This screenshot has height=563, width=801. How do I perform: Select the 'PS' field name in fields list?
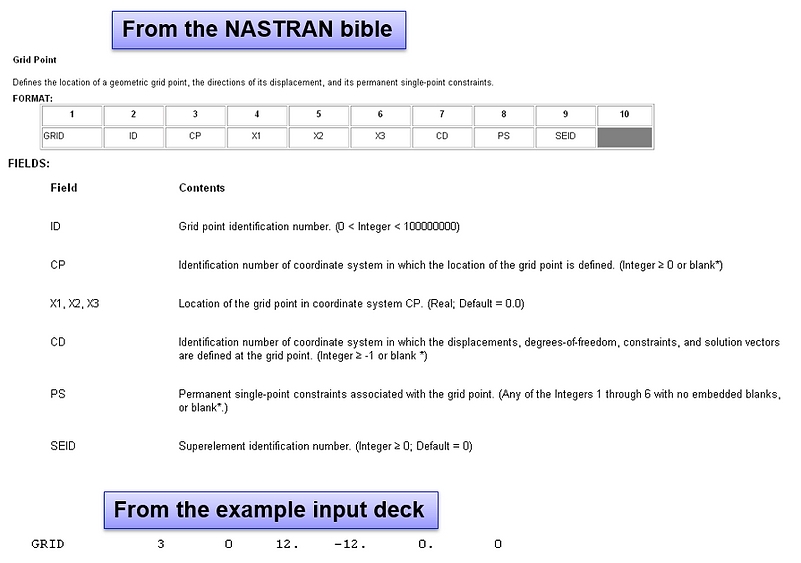point(58,394)
